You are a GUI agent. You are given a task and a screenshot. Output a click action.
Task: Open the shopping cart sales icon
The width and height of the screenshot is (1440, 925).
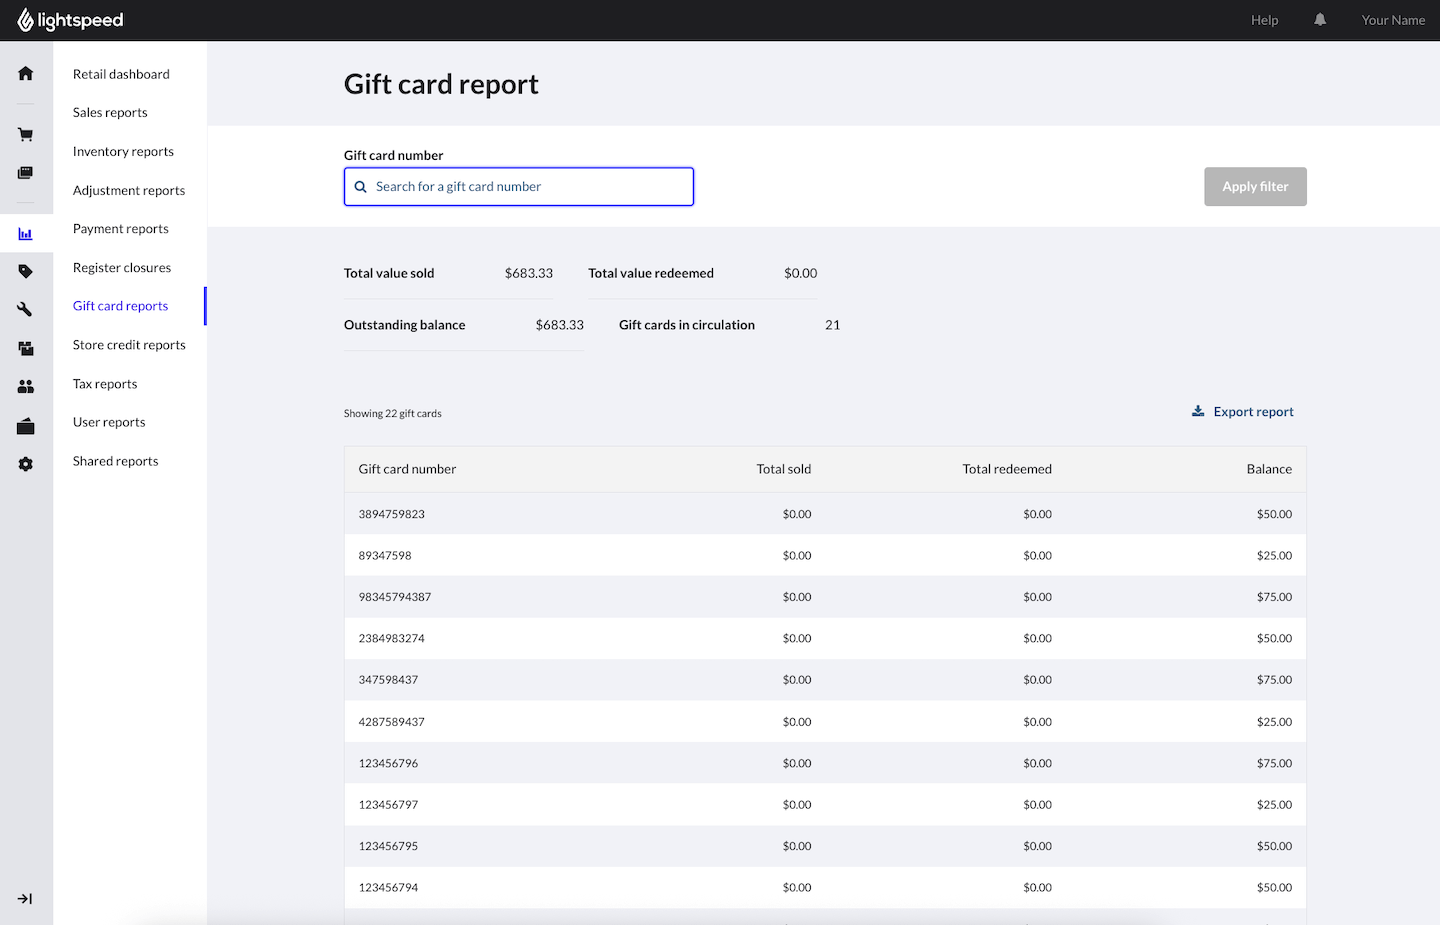point(26,135)
